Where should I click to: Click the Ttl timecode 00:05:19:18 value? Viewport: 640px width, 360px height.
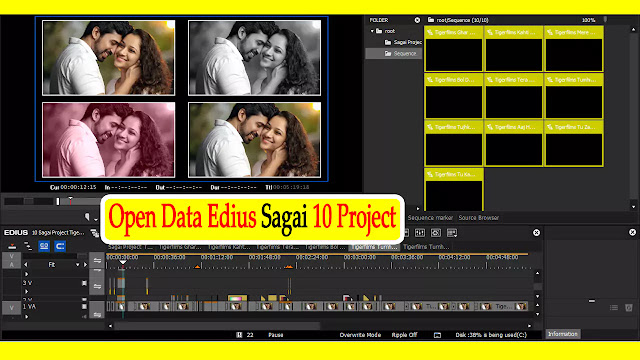pyautogui.click(x=291, y=187)
